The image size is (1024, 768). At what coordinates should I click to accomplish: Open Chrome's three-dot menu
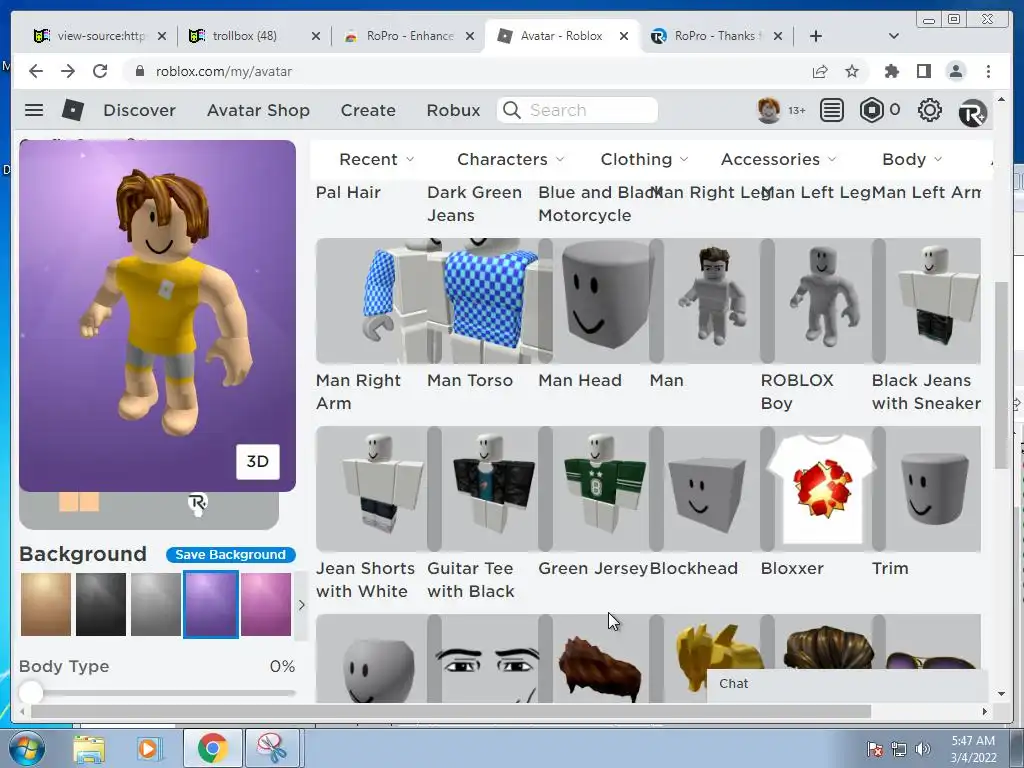[x=988, y=71]
